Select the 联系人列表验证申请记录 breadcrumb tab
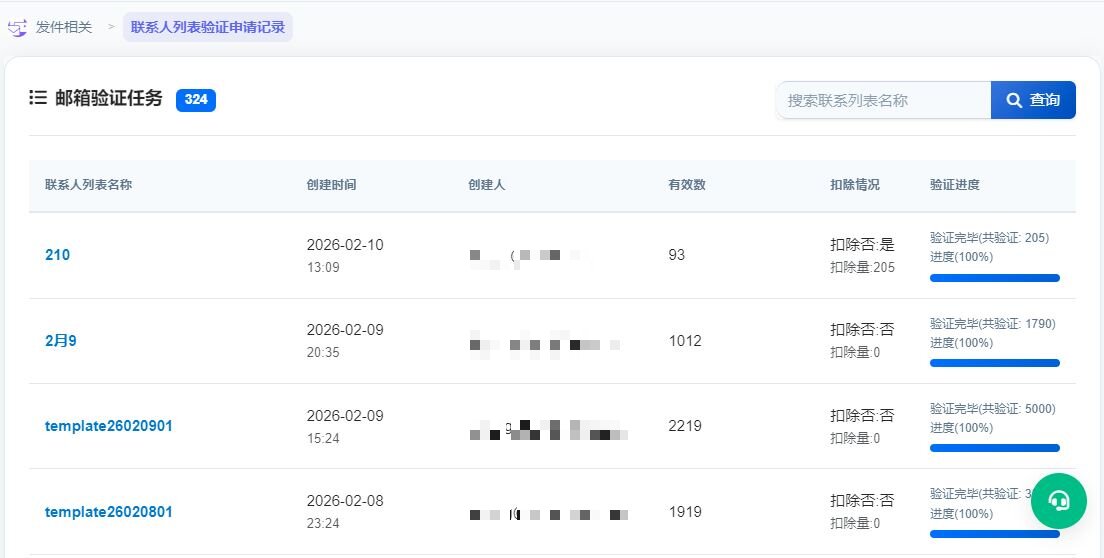1104x558 pixels. [x=208, y=27]
